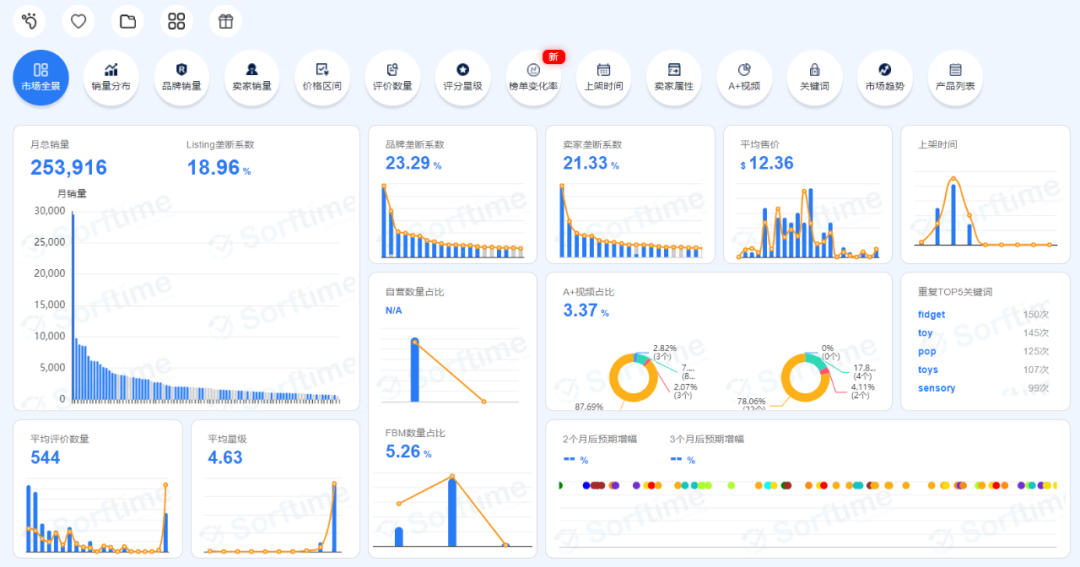1080x567 pixels.
Task: Open the 榜单变化率 tab
Action: (533, 78)
